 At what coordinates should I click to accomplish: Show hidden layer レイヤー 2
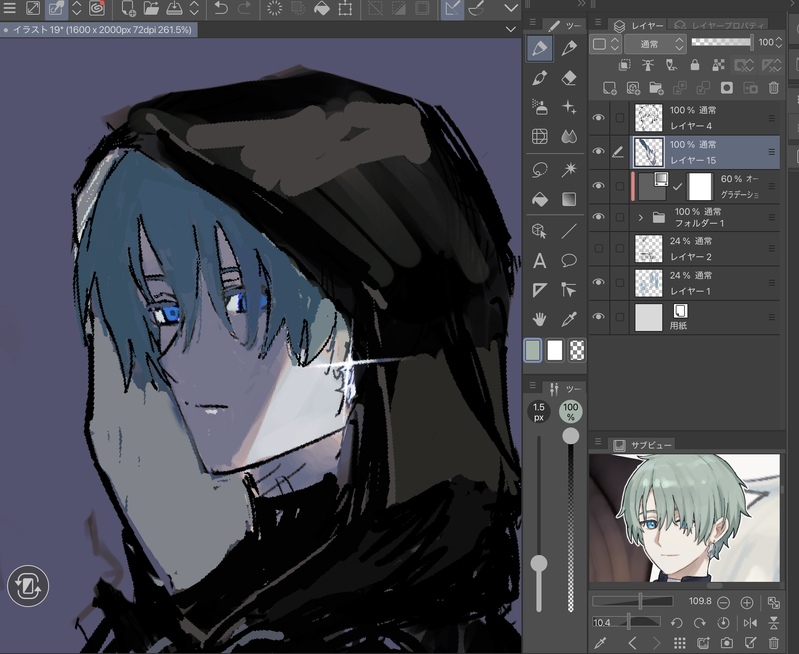pos(598,248)
